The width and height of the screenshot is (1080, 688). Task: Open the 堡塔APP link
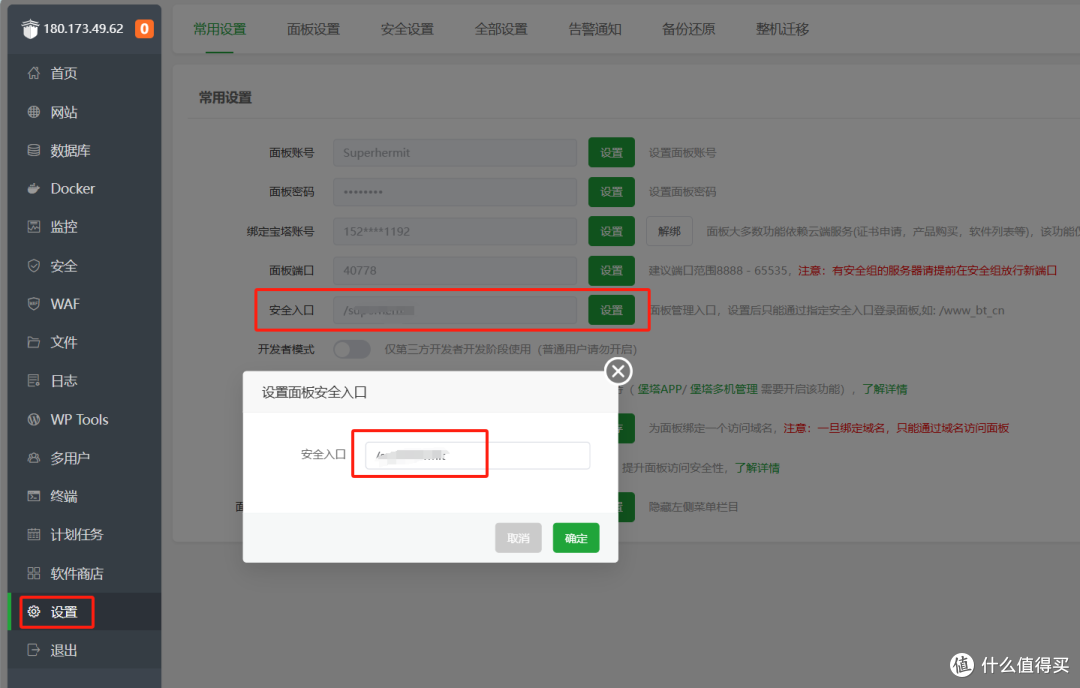tap(659, 389)
